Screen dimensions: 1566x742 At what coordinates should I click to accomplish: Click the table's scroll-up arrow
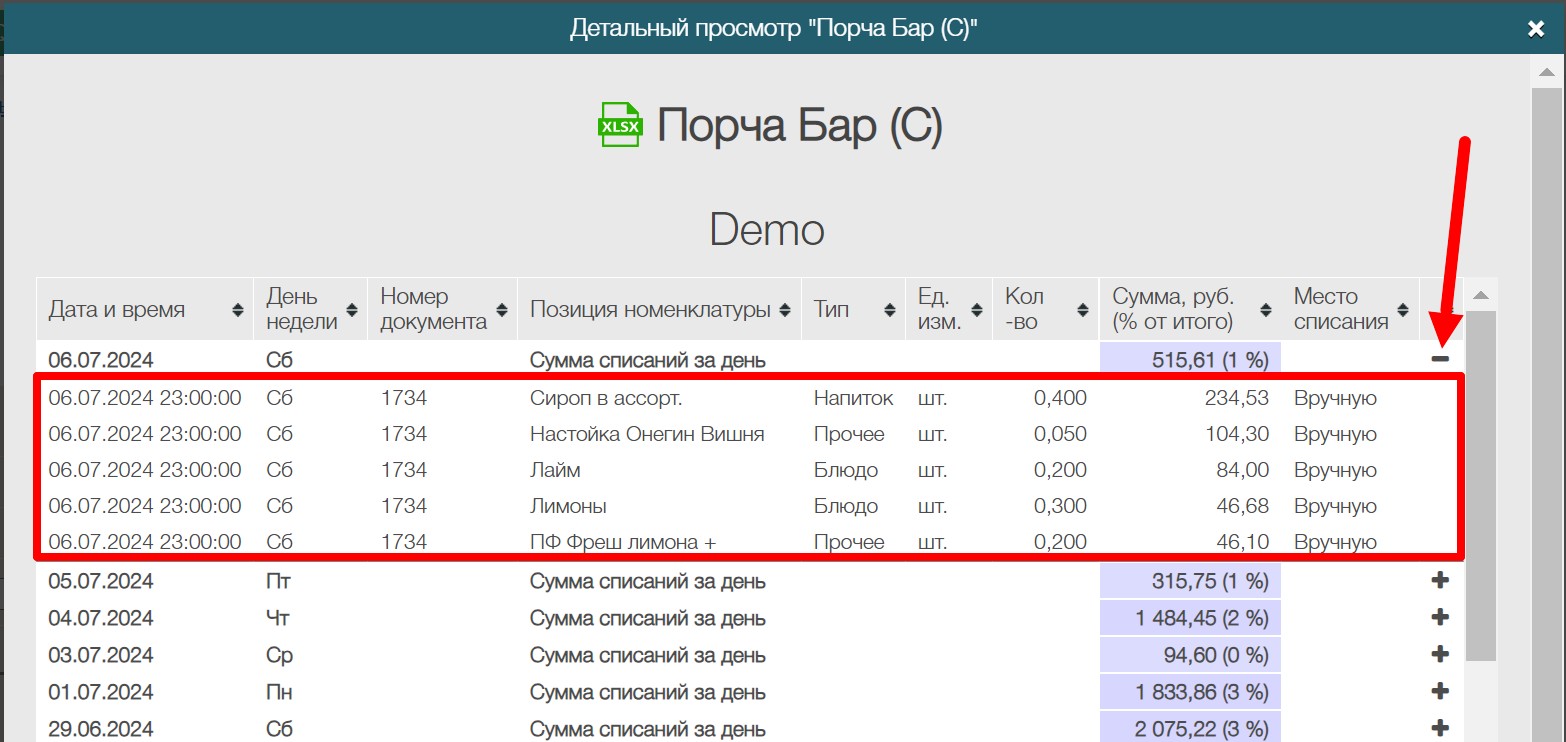1481,295
